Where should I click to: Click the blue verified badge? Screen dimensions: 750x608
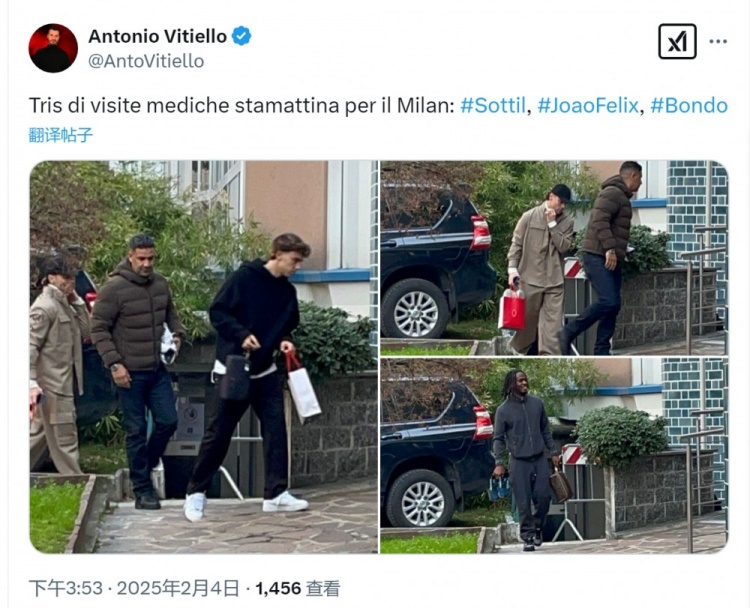(242, 36)
